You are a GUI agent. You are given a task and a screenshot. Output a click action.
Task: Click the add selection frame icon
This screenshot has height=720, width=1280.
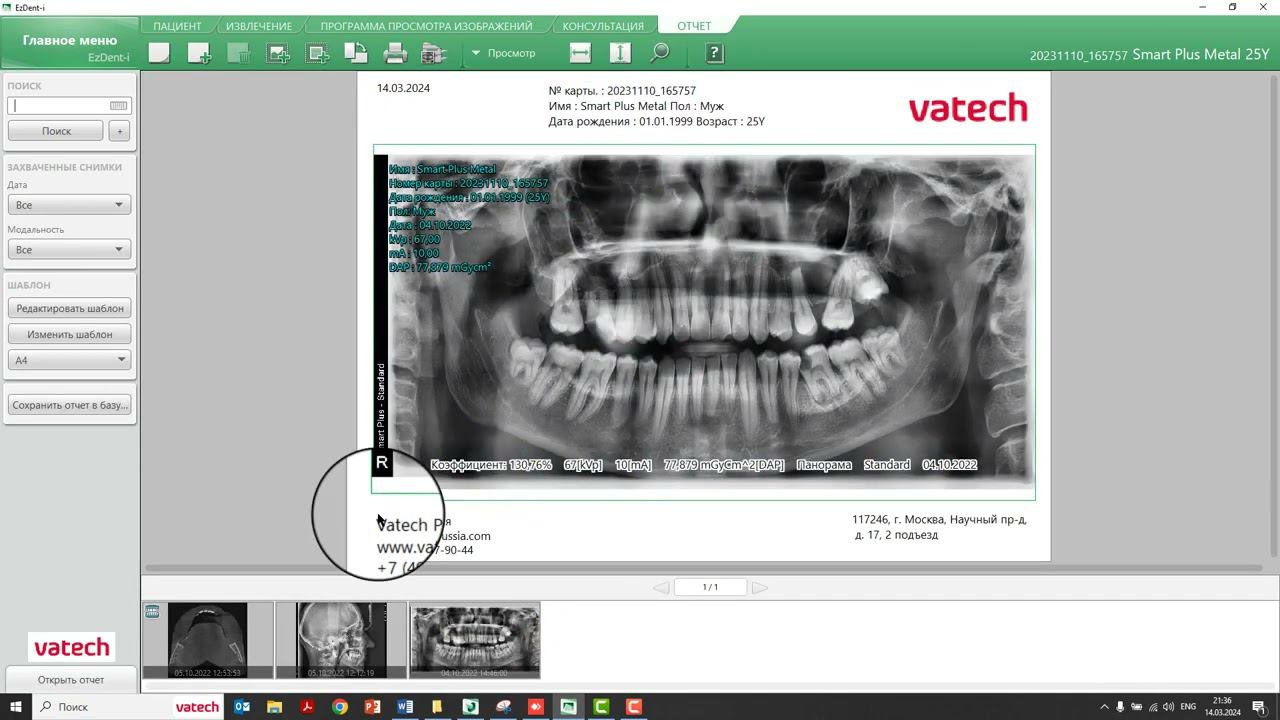318,53
